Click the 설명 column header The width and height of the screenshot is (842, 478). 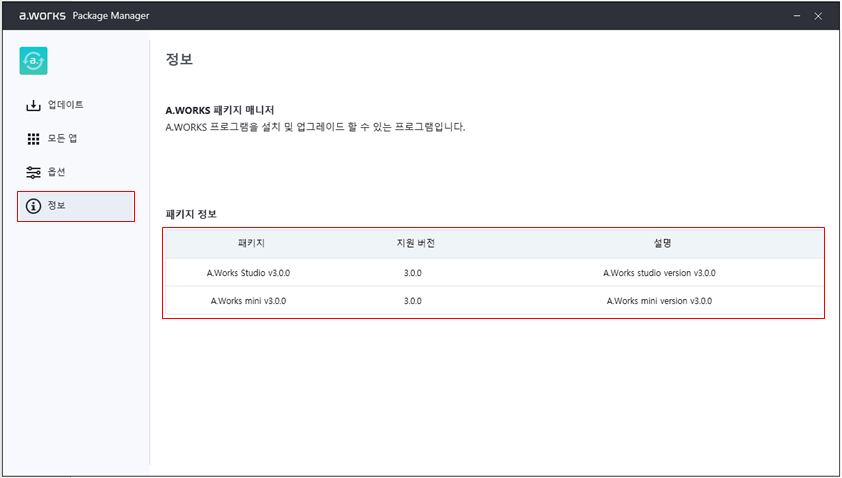point(659,244)
